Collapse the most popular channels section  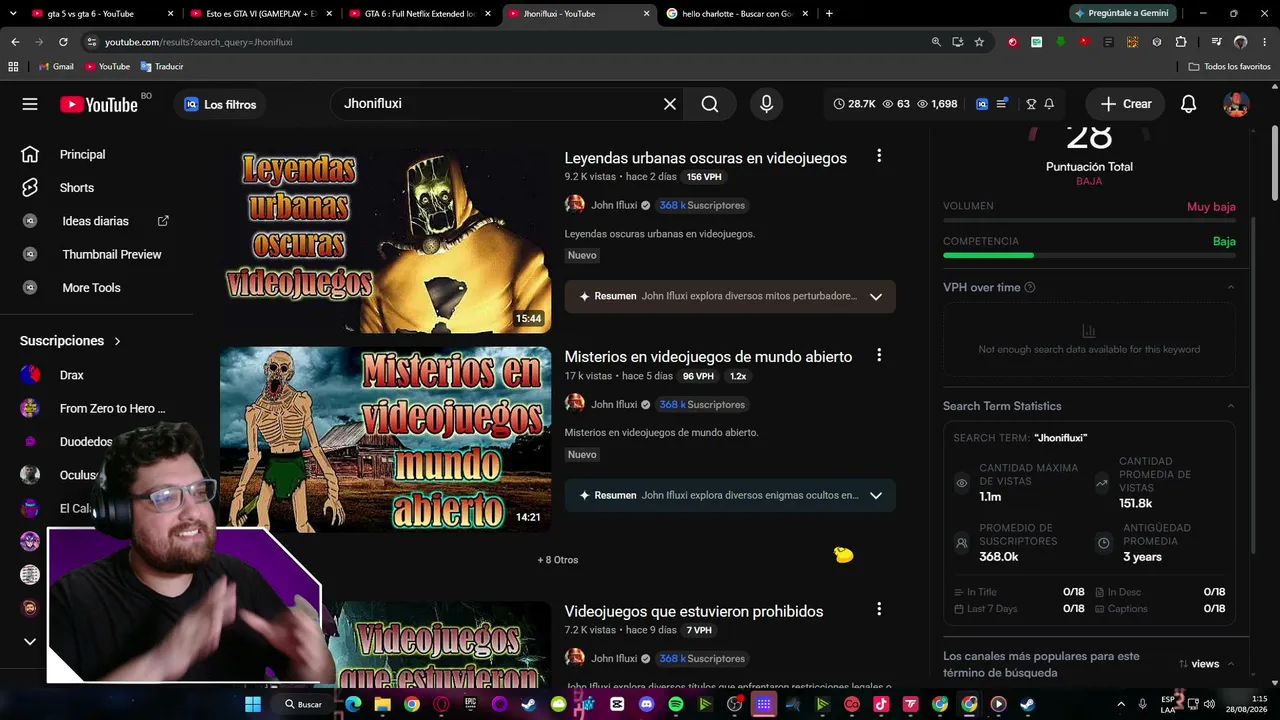click(x=1231, y=664)
